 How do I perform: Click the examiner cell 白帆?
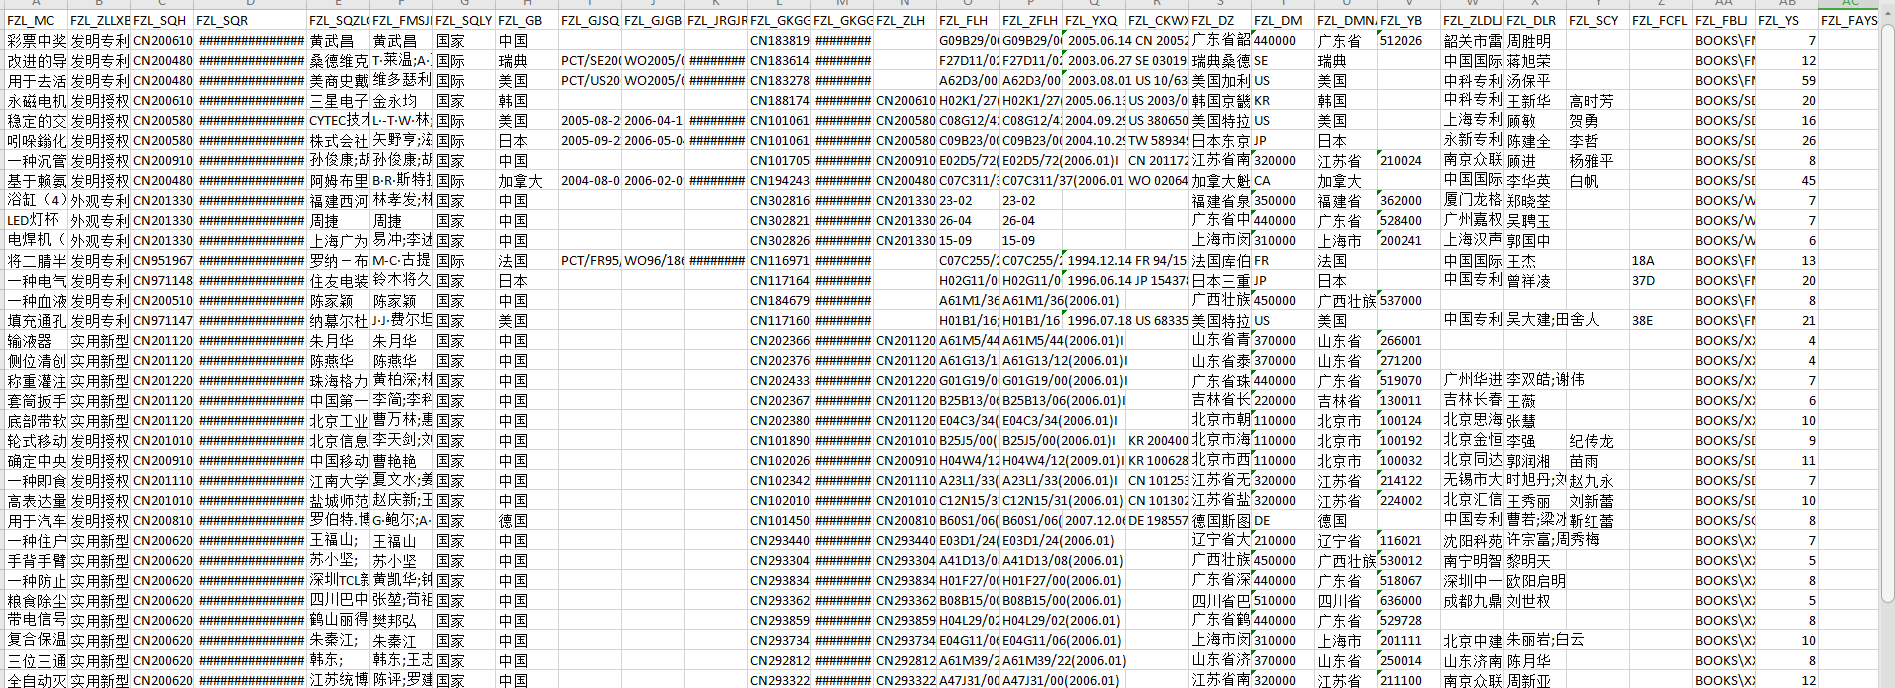(1598, 180)
